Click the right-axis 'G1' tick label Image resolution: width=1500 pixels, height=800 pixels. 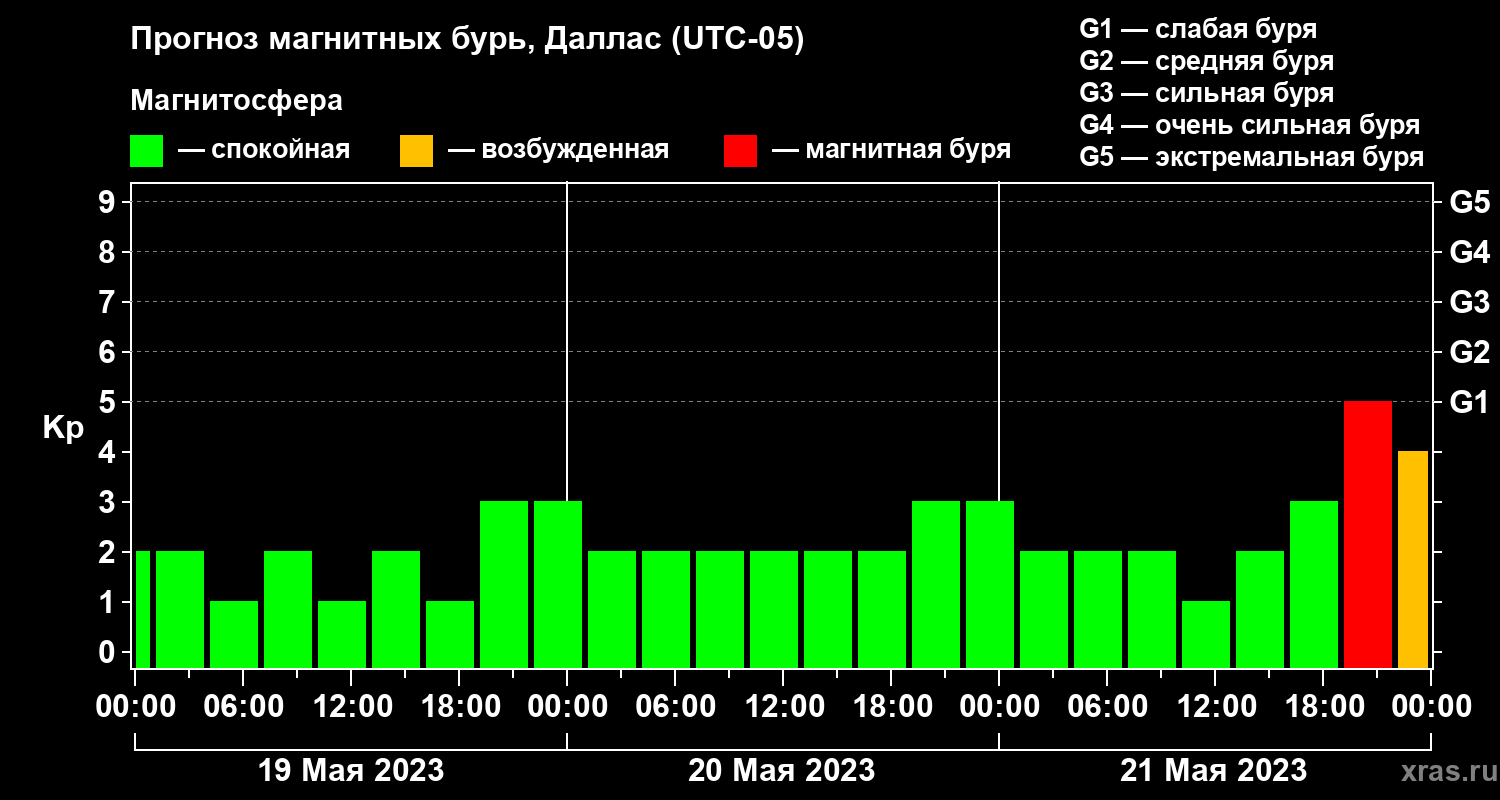pos(1469,403)
